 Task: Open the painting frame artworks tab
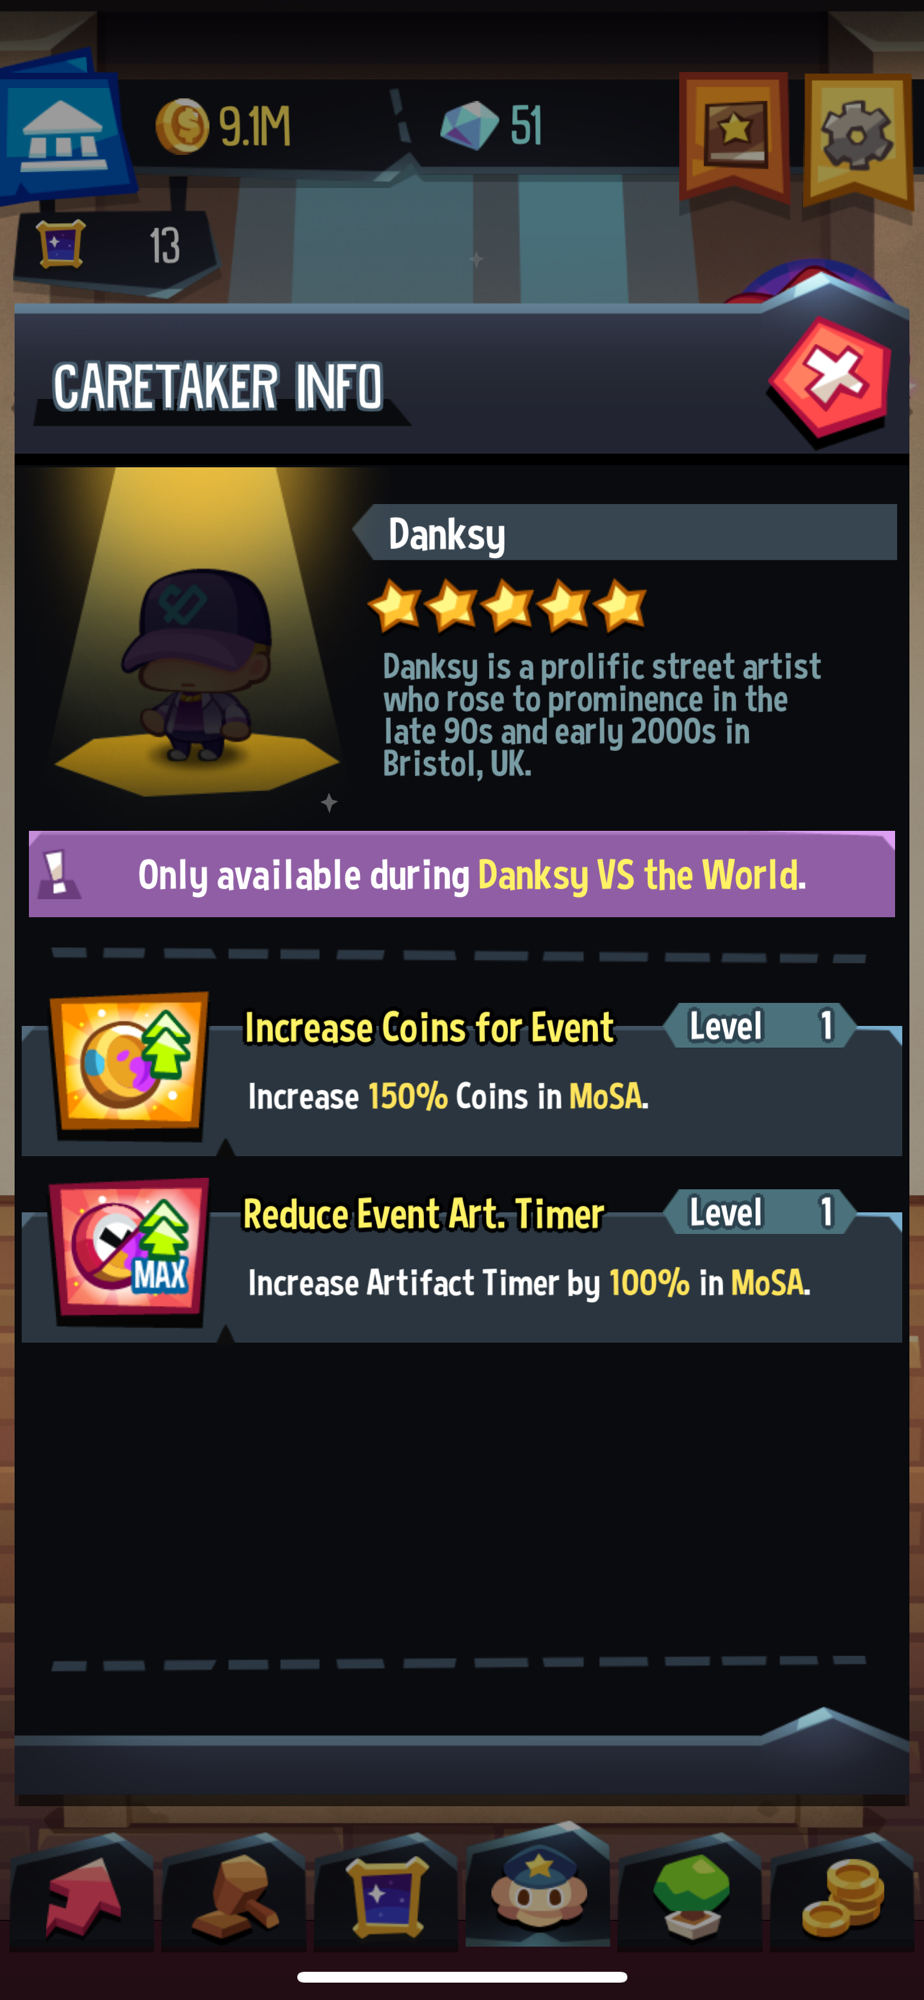tap(387, 1893)
